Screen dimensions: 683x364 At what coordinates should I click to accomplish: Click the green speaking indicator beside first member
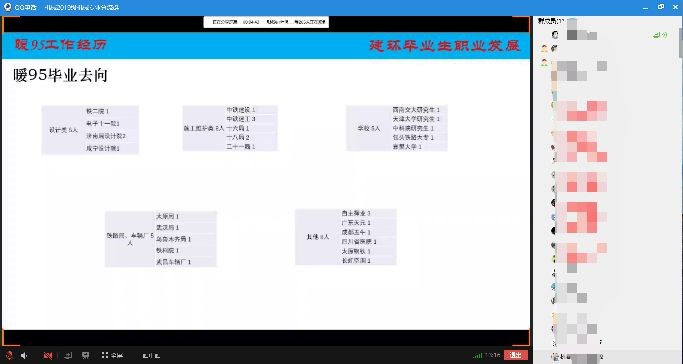(x=660, y=35)
